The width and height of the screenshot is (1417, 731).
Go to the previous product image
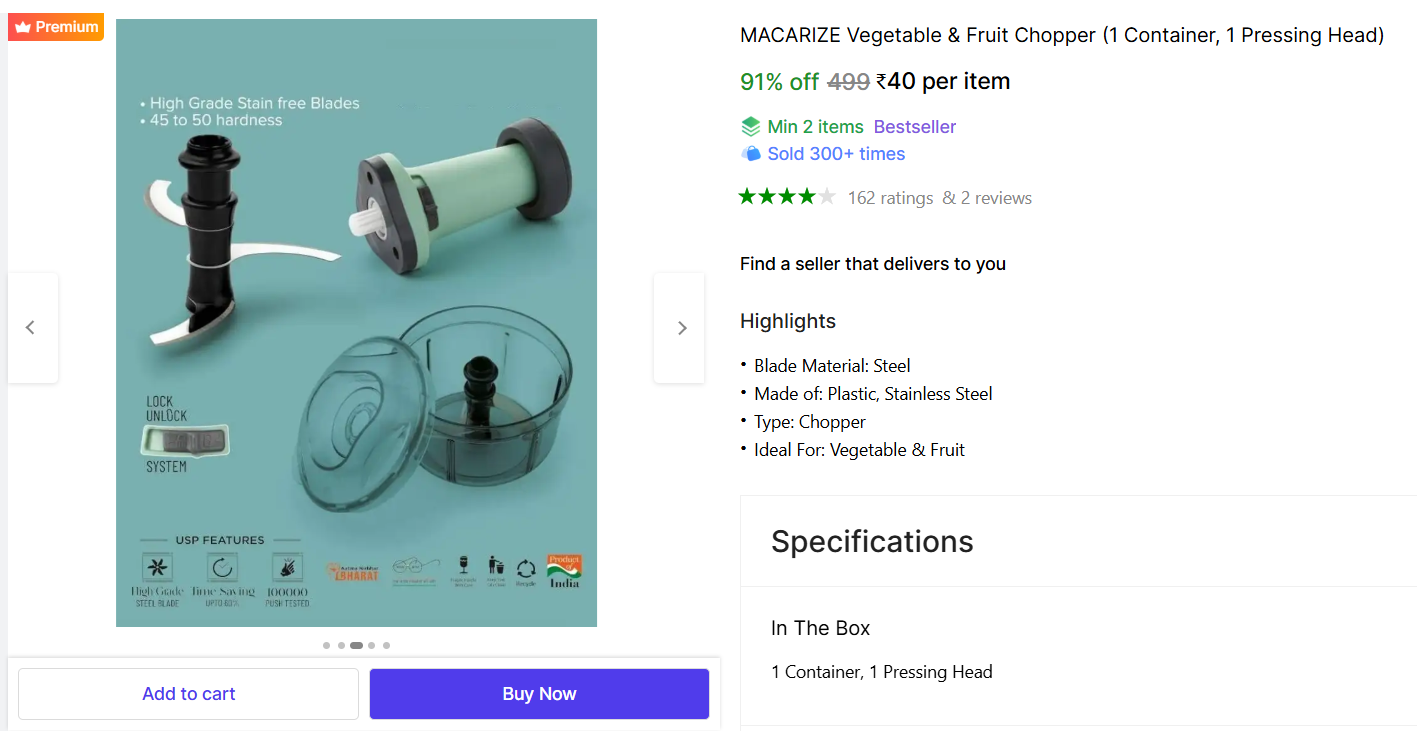coord(31,328)
